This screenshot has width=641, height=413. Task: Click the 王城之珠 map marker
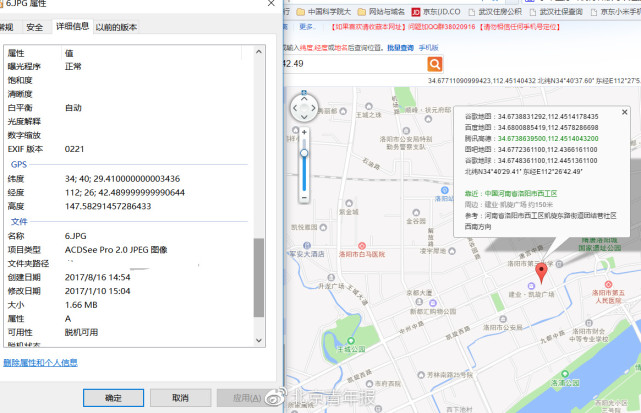[368, 107]
